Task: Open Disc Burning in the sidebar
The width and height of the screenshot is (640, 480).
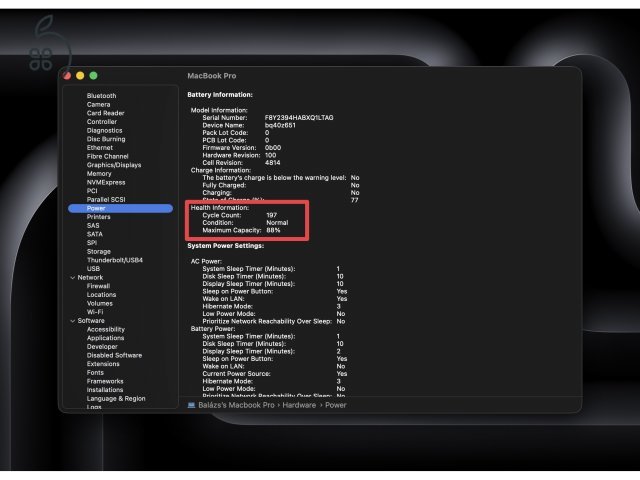Action: point(106,139)
